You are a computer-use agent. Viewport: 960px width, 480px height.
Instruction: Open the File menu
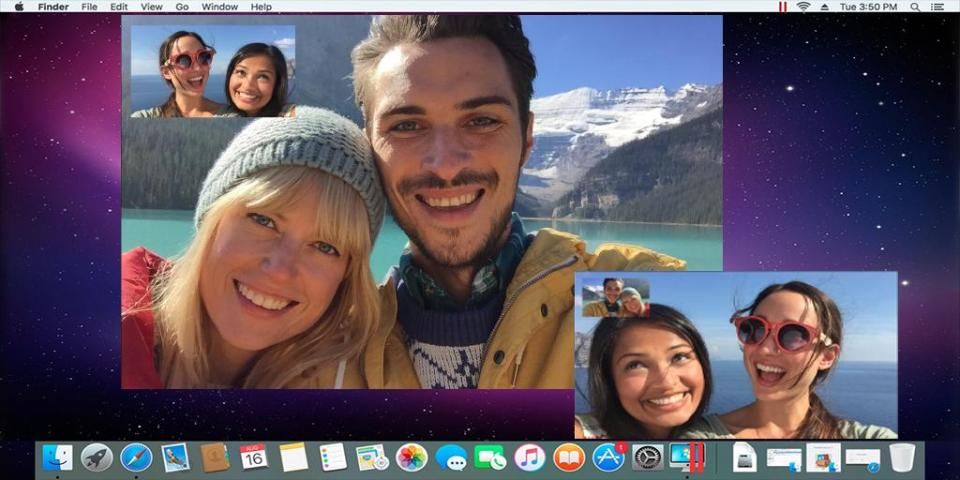coord(89,7)
